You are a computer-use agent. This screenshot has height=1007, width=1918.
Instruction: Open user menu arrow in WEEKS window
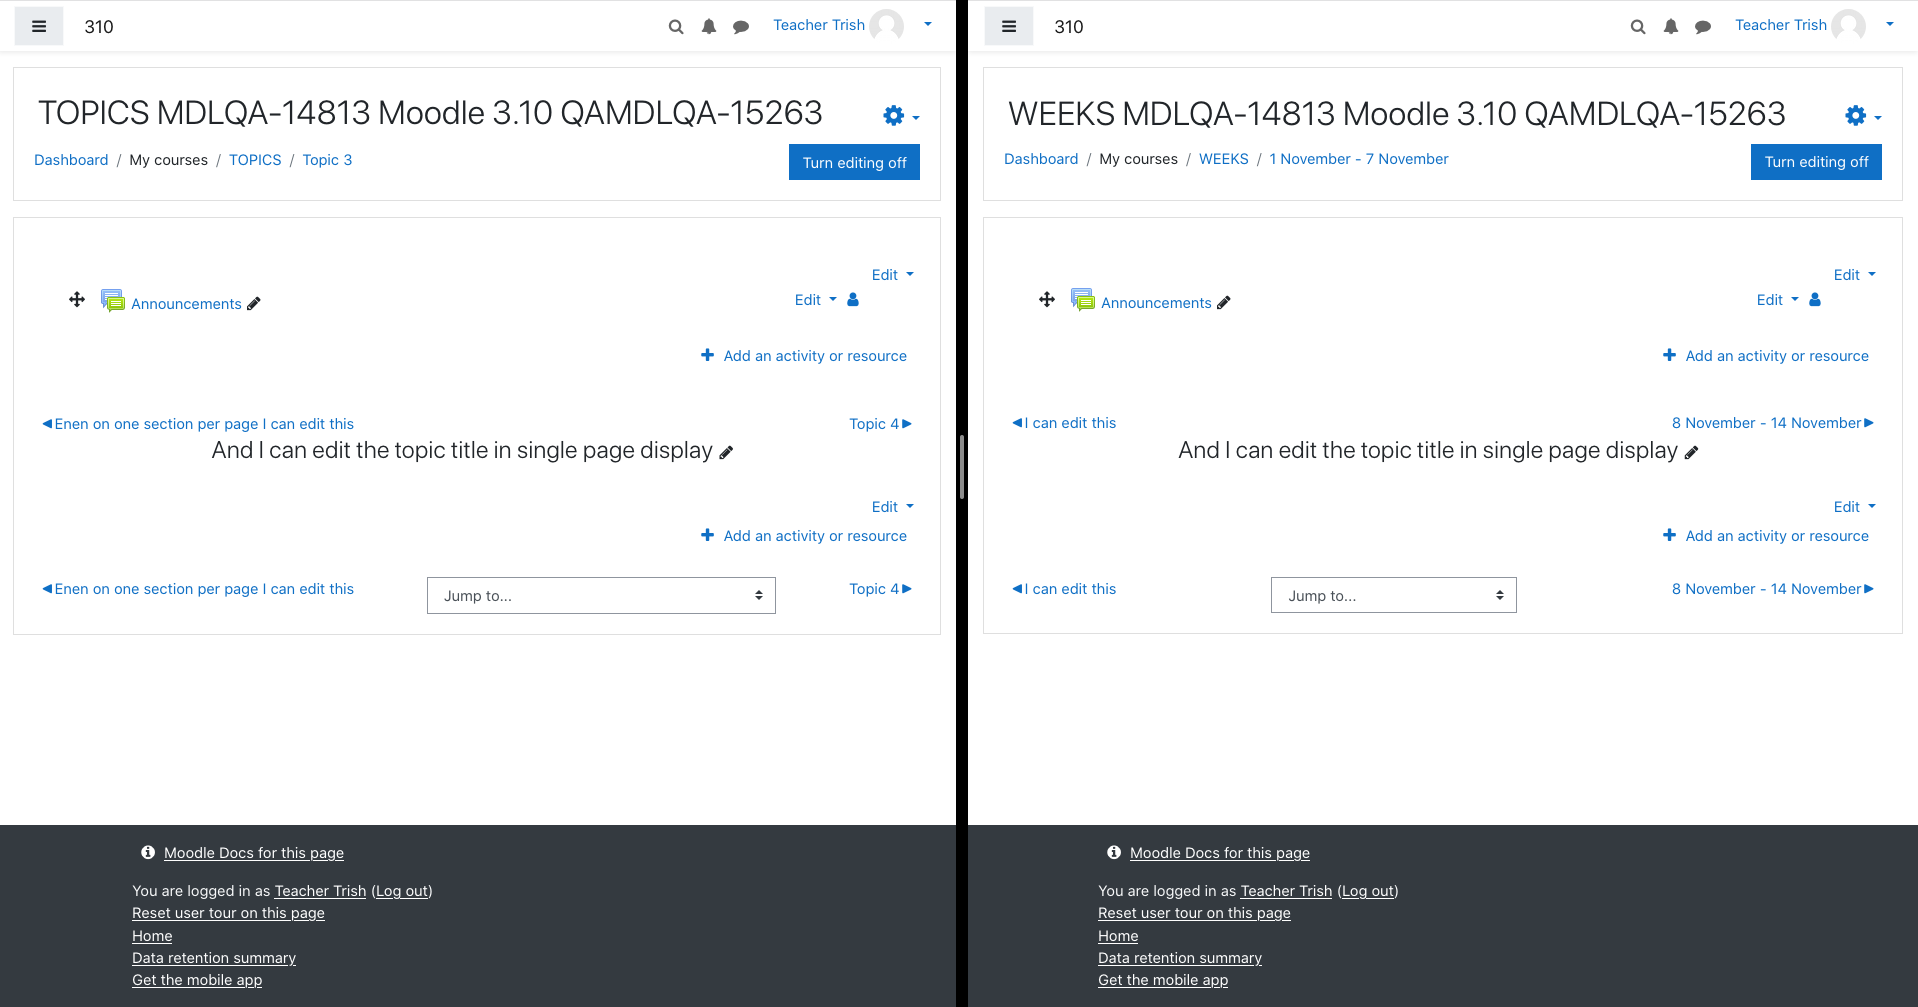(x=1890, y=24)
